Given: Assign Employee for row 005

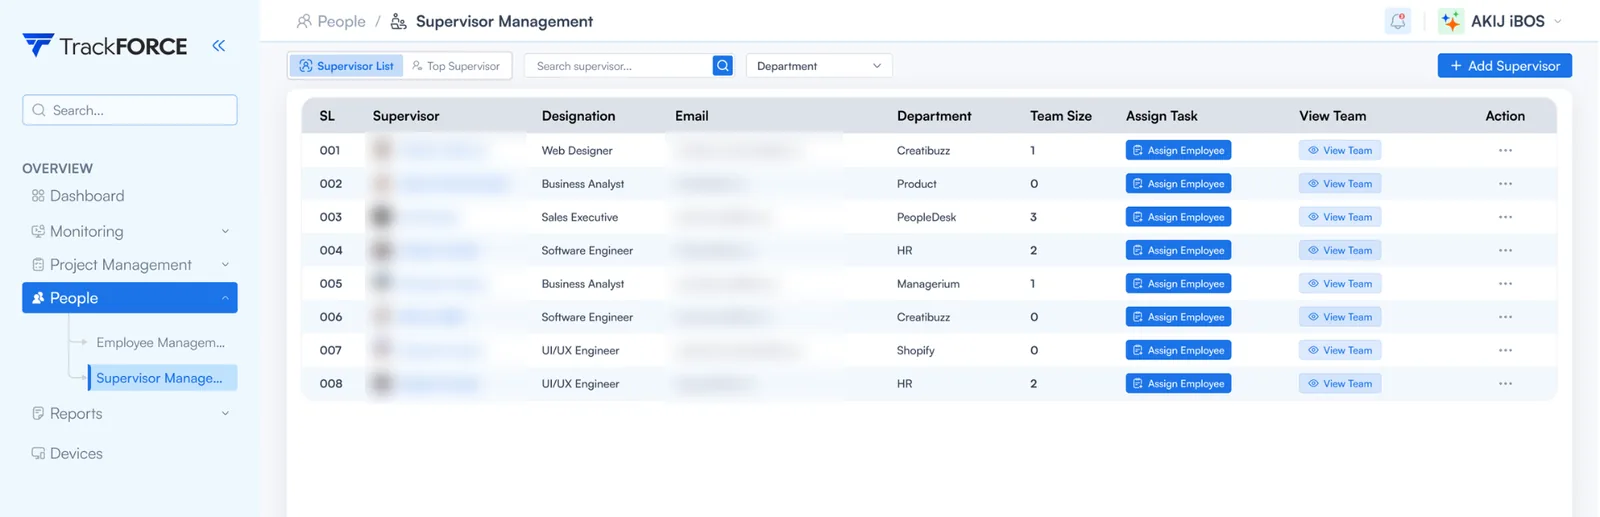Looking at the screenshot, I should [1178, 284].
